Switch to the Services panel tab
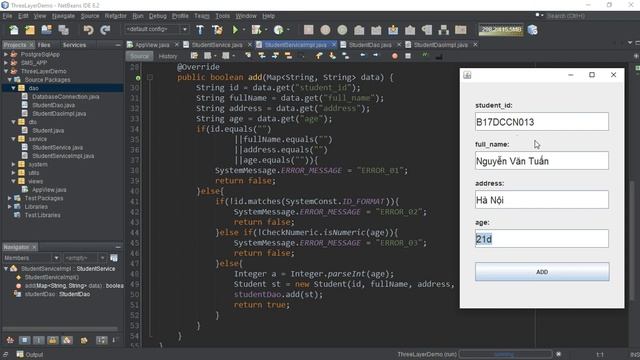Image resolution: width=640 pixels, height=360 pixels. [x=74, y=45]
